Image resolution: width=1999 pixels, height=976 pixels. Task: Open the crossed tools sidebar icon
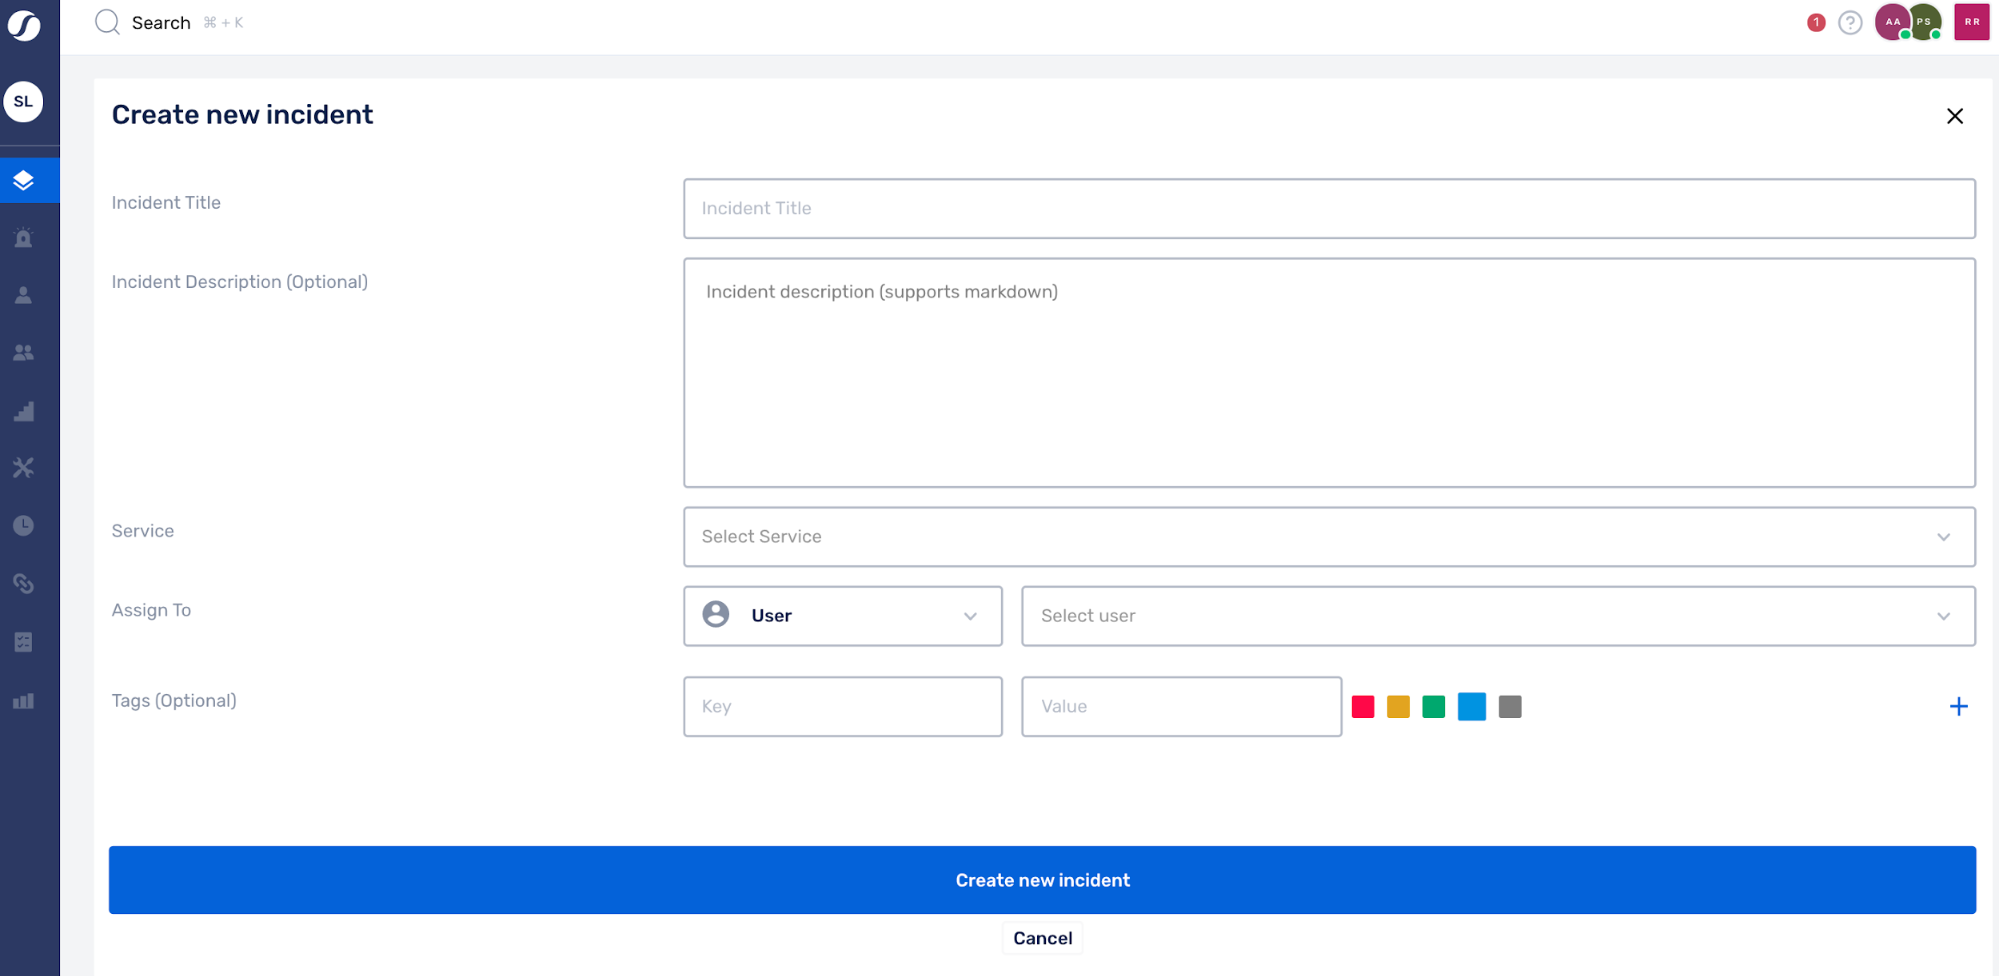click(x=23, y=467)
